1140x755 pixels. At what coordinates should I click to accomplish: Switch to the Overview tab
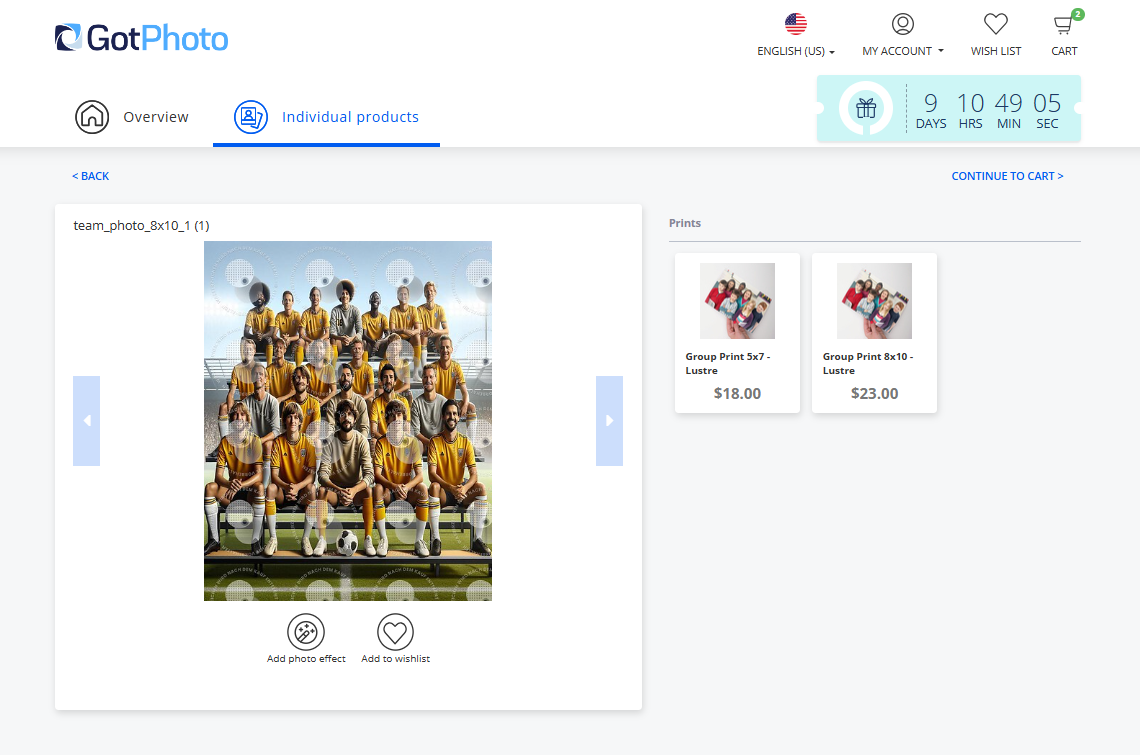coord(132,116)
